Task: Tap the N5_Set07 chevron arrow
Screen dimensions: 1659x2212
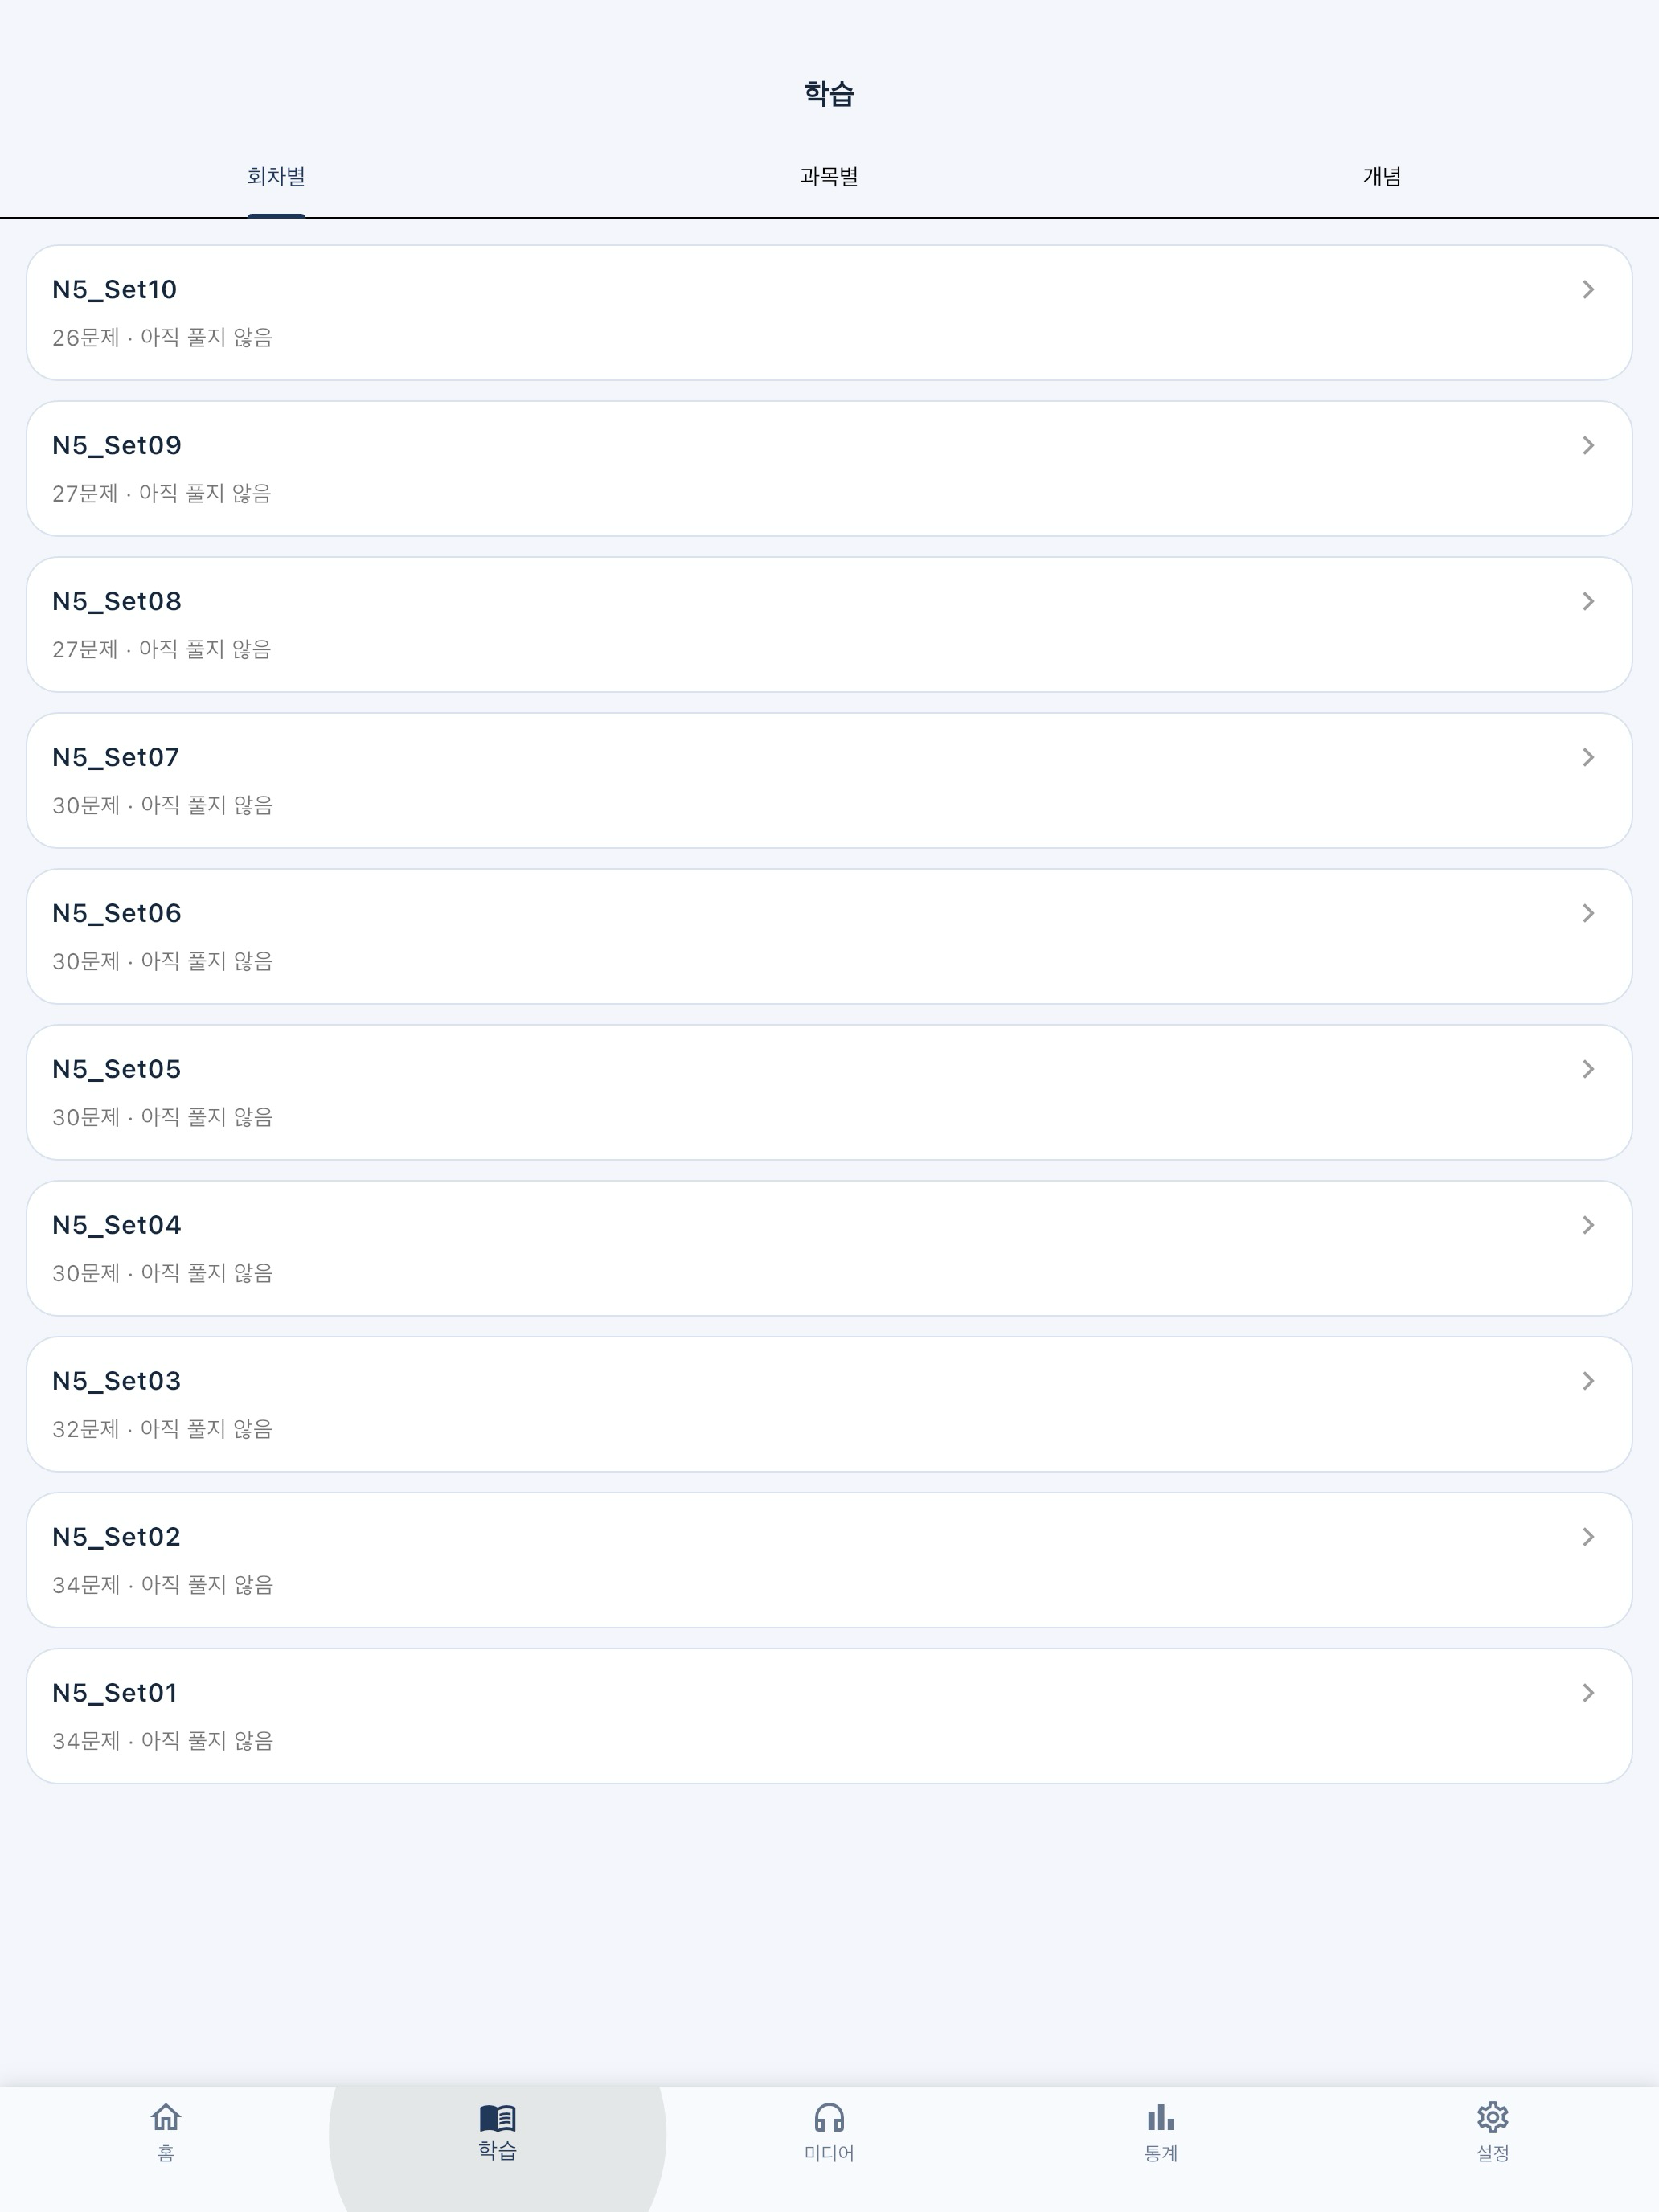Action: 1588,758
